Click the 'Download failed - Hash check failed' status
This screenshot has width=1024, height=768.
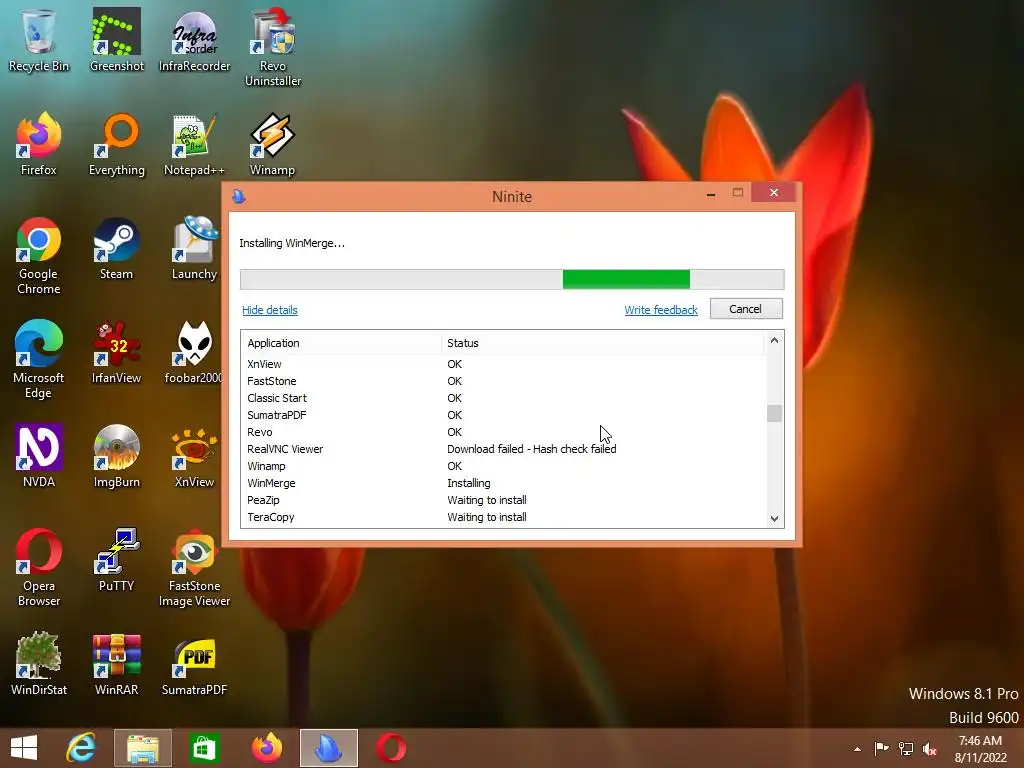[532, 449]
